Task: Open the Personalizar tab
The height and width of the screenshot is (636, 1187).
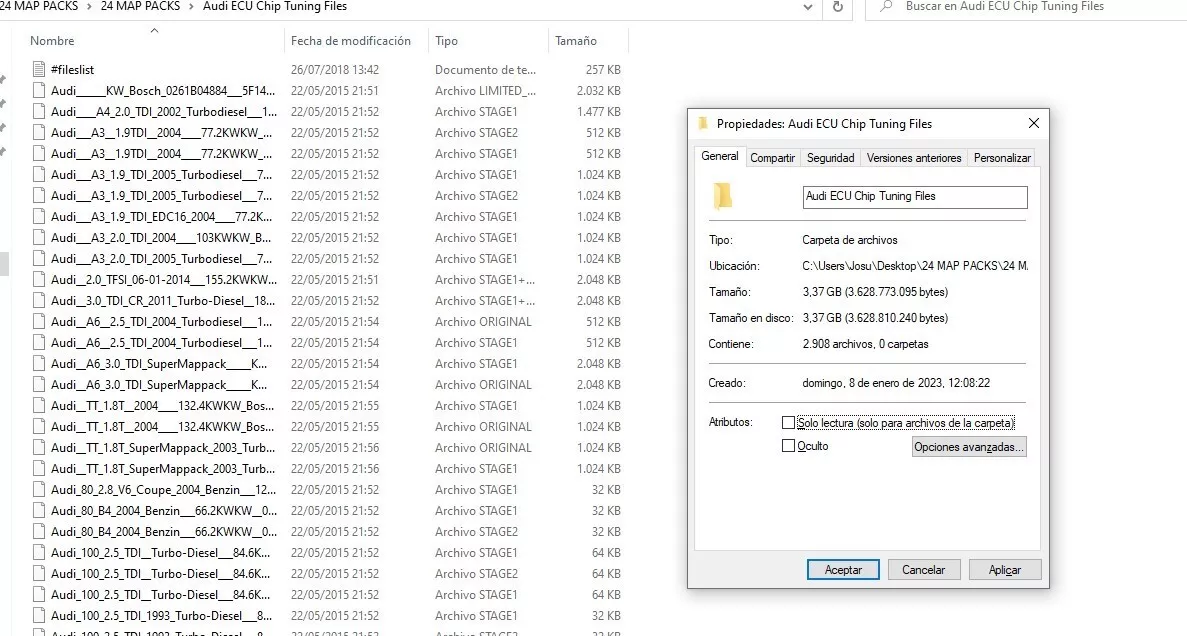Action: (x=1002, y=157)
